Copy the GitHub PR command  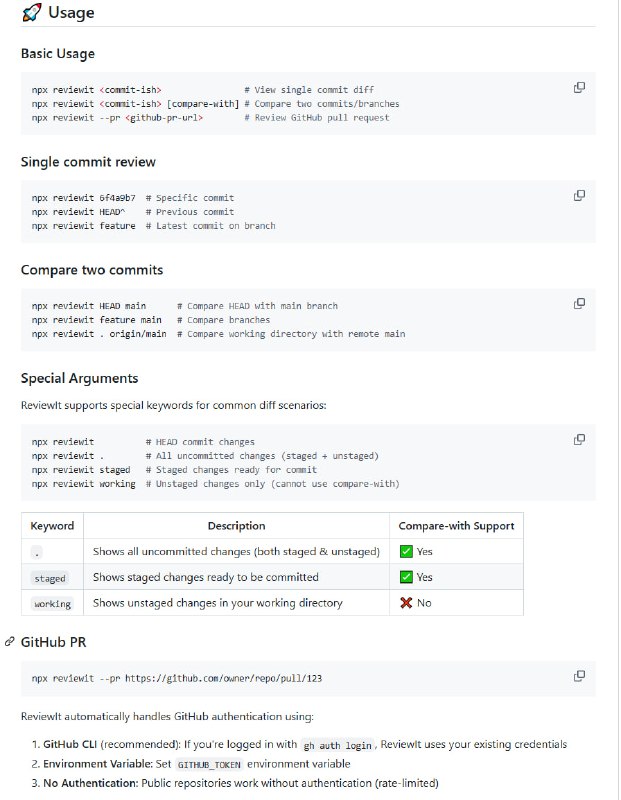tap(579, 676)
